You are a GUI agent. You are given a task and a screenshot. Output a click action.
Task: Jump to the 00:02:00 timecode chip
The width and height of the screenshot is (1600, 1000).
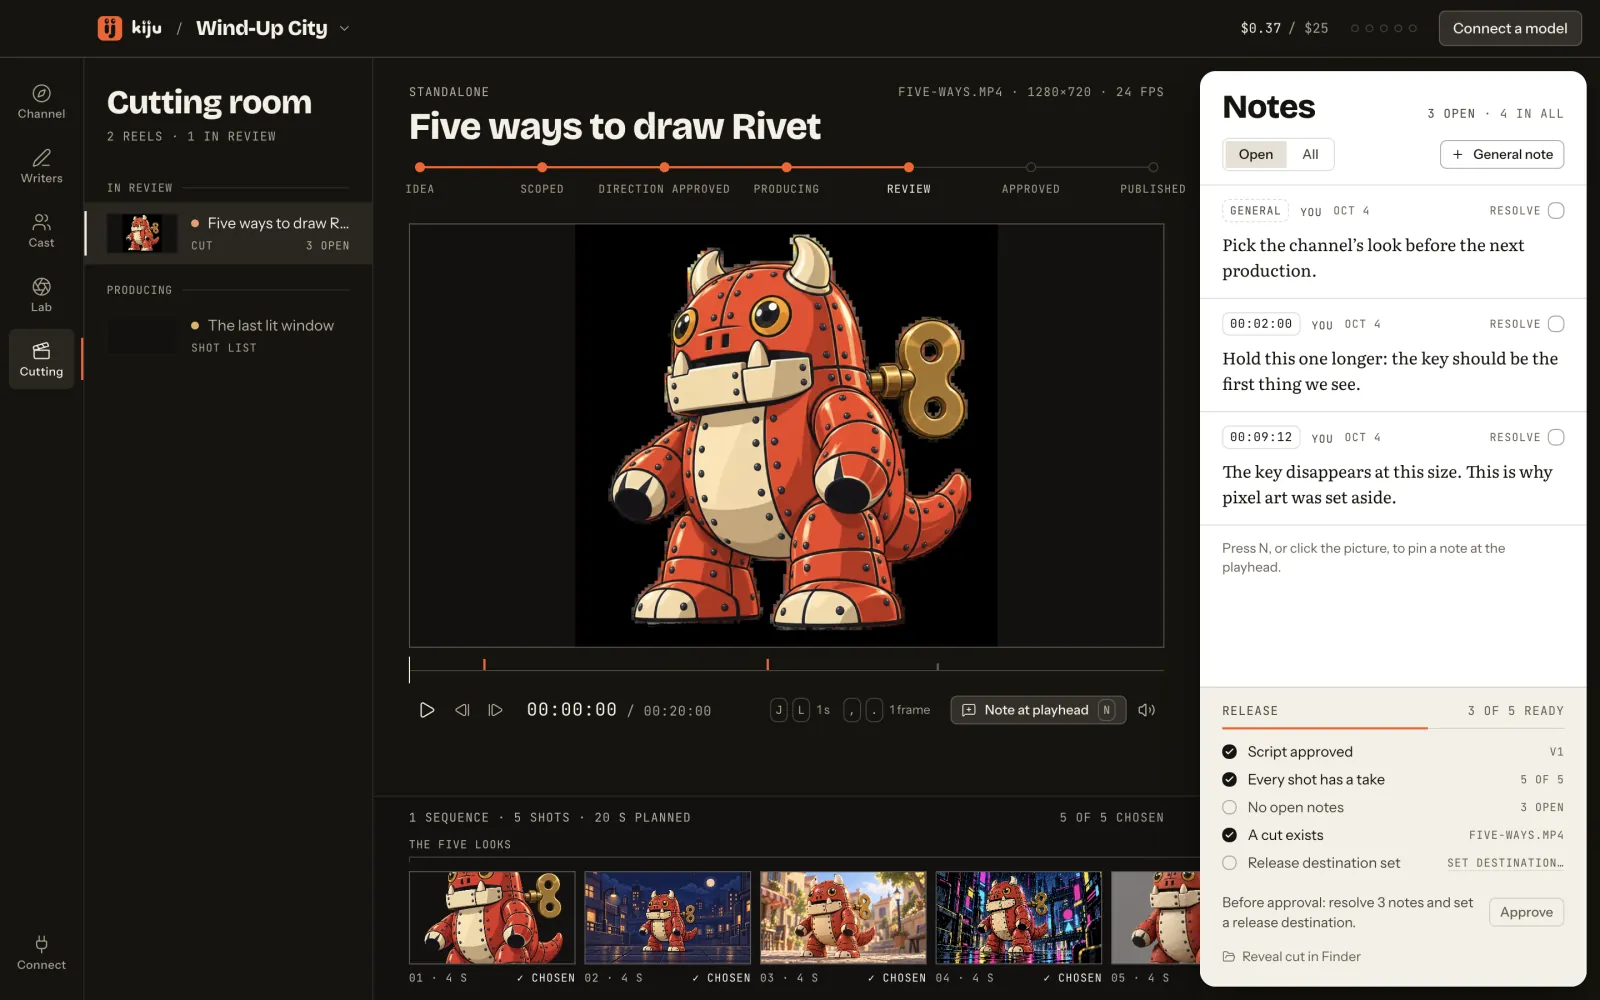point(1261,324)
